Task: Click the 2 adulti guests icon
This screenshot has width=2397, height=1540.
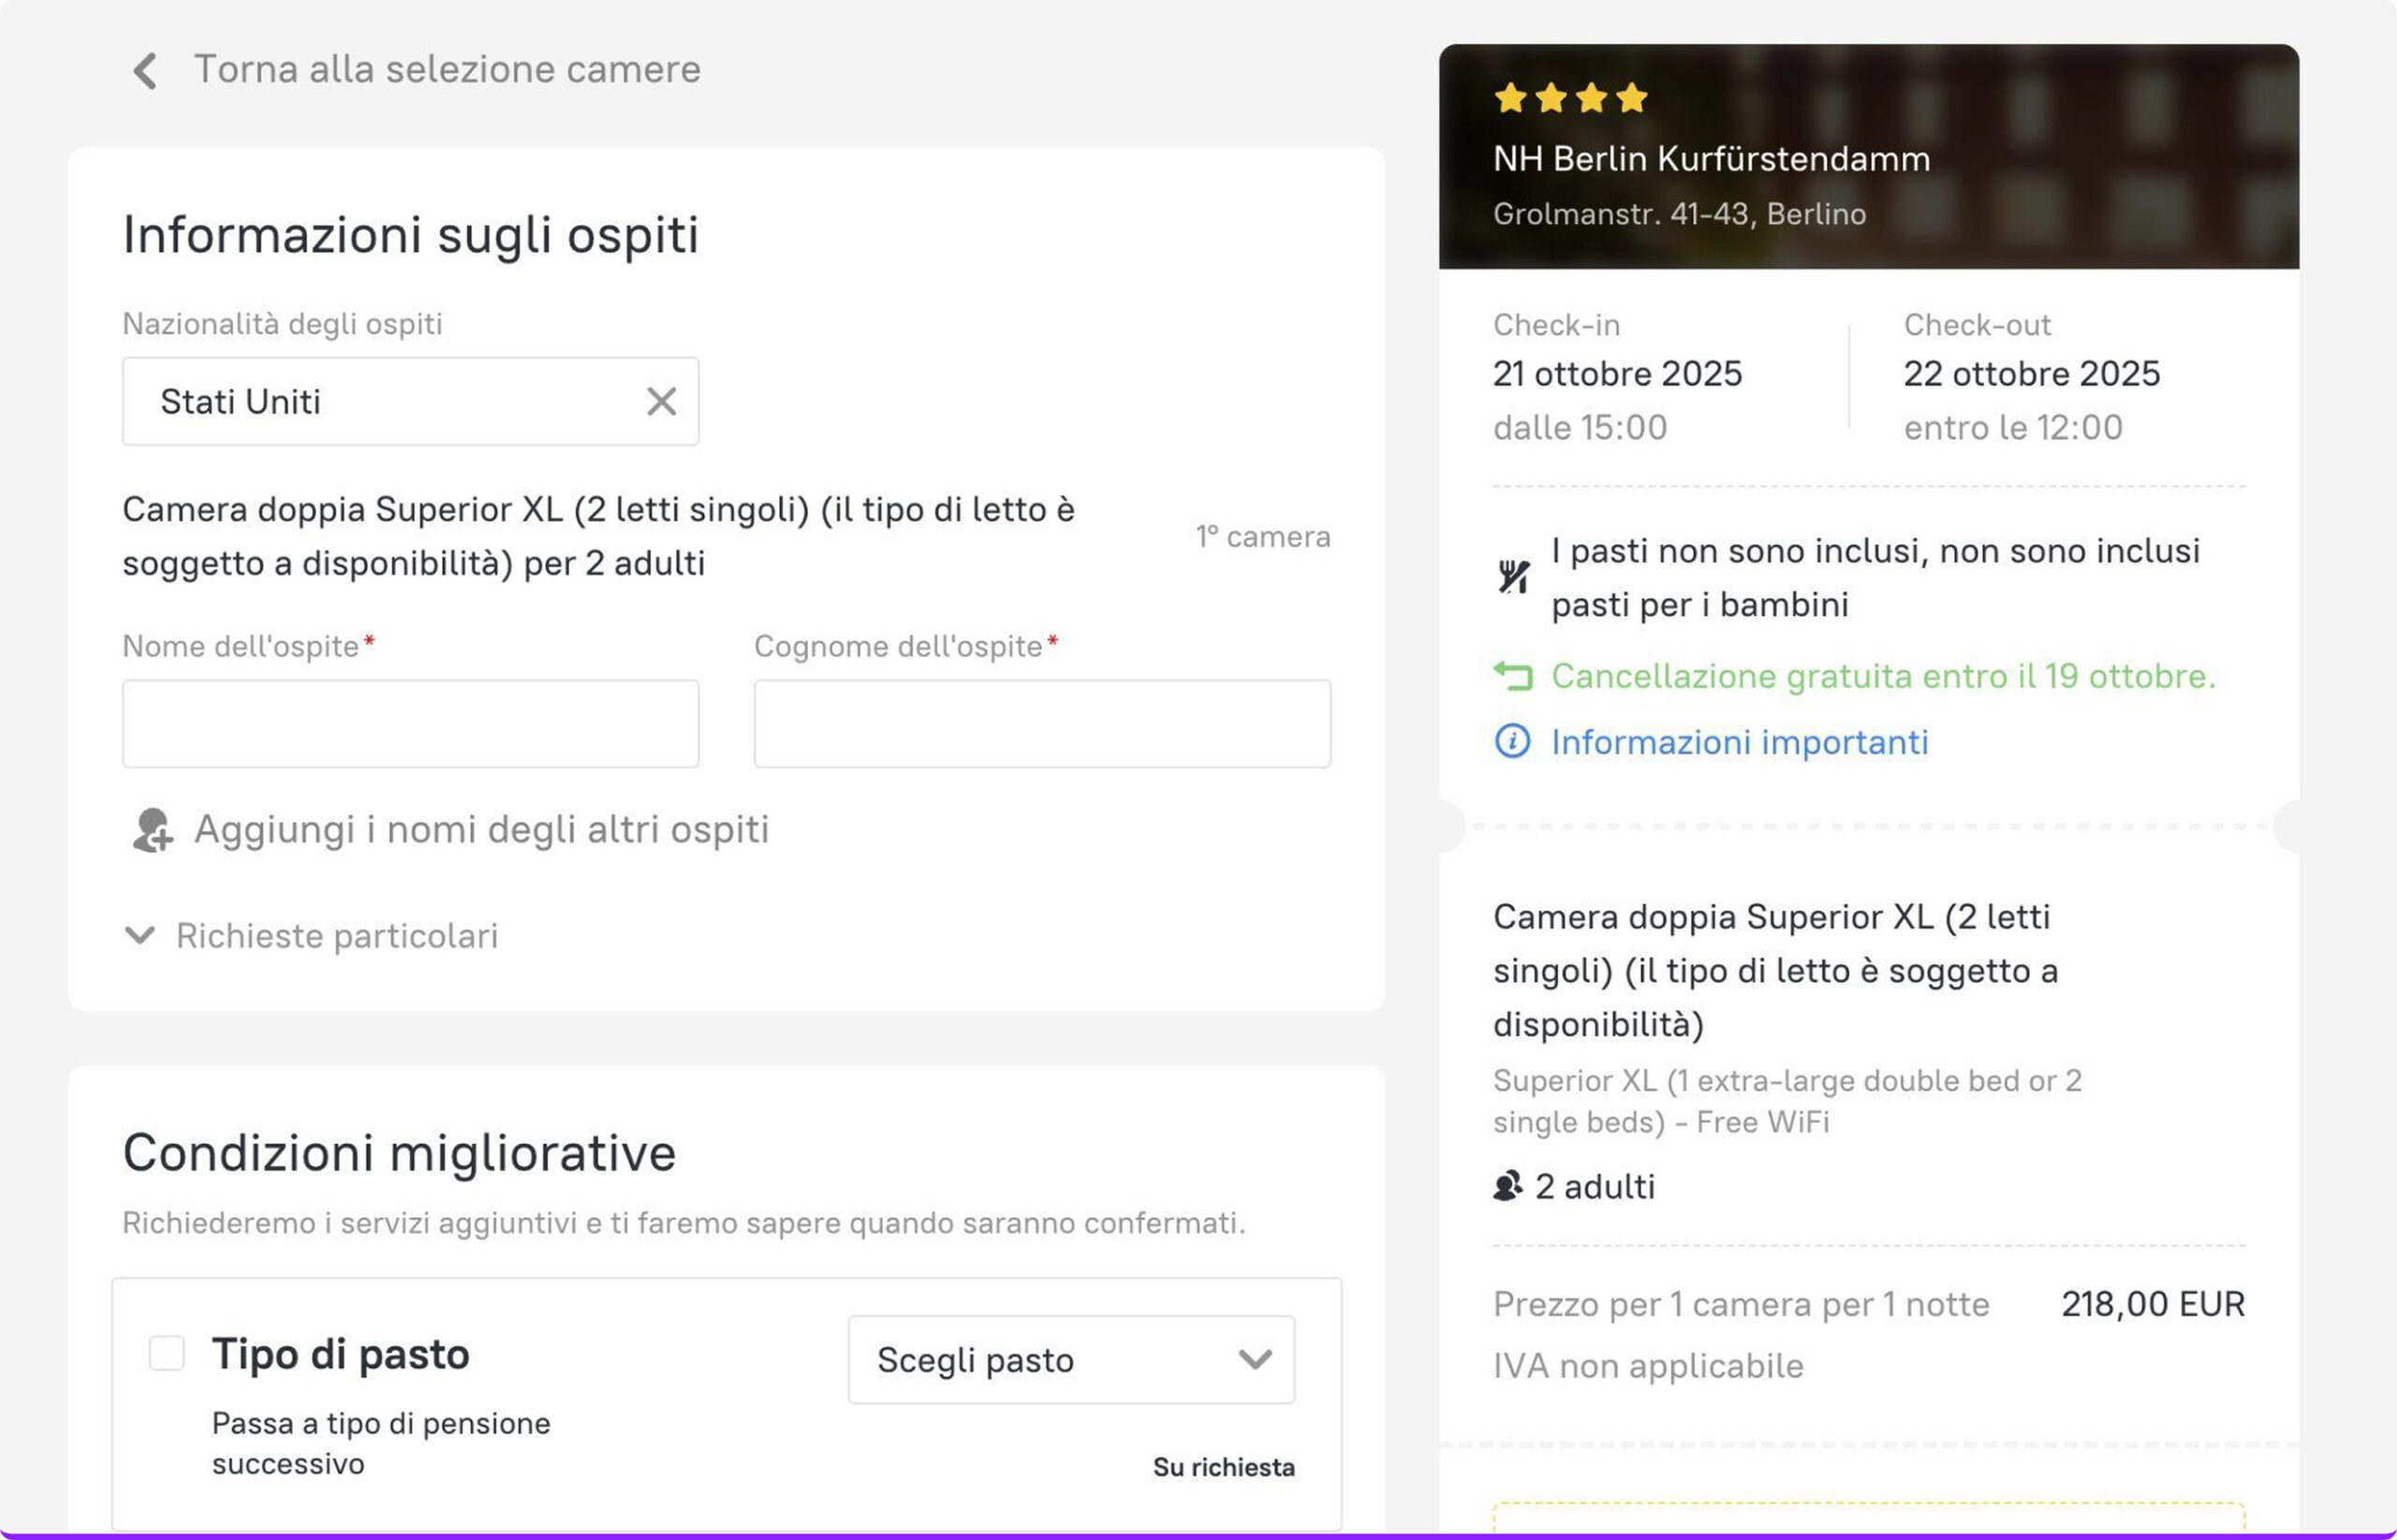Action: pos(1507,1187)
